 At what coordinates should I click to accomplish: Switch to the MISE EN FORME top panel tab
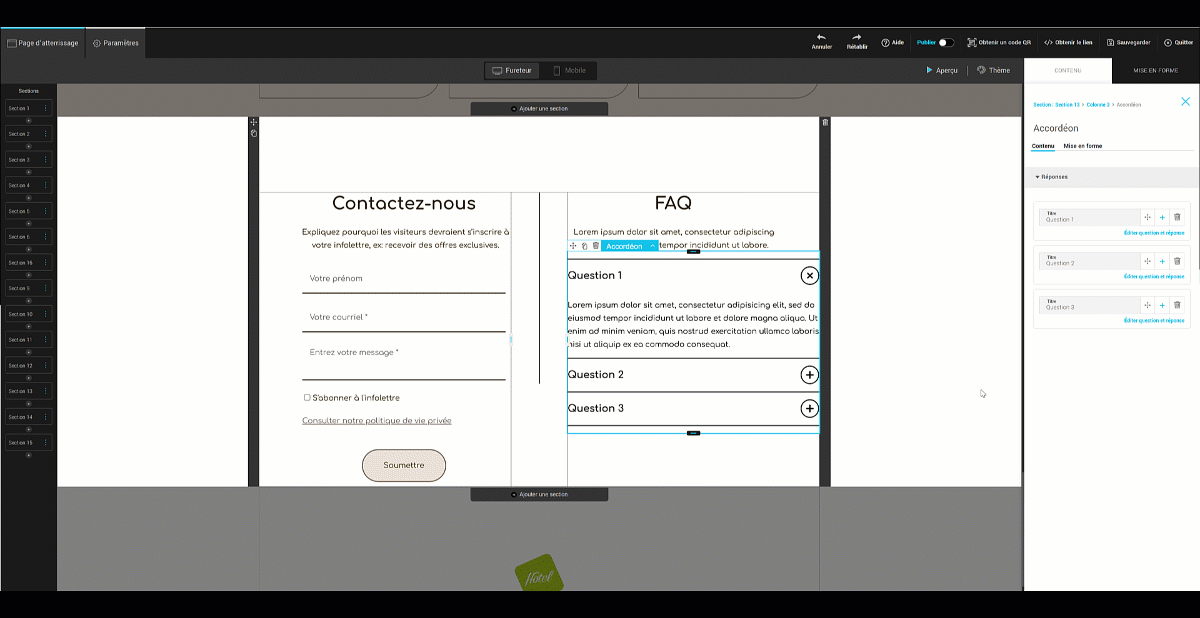point(1155,71)
